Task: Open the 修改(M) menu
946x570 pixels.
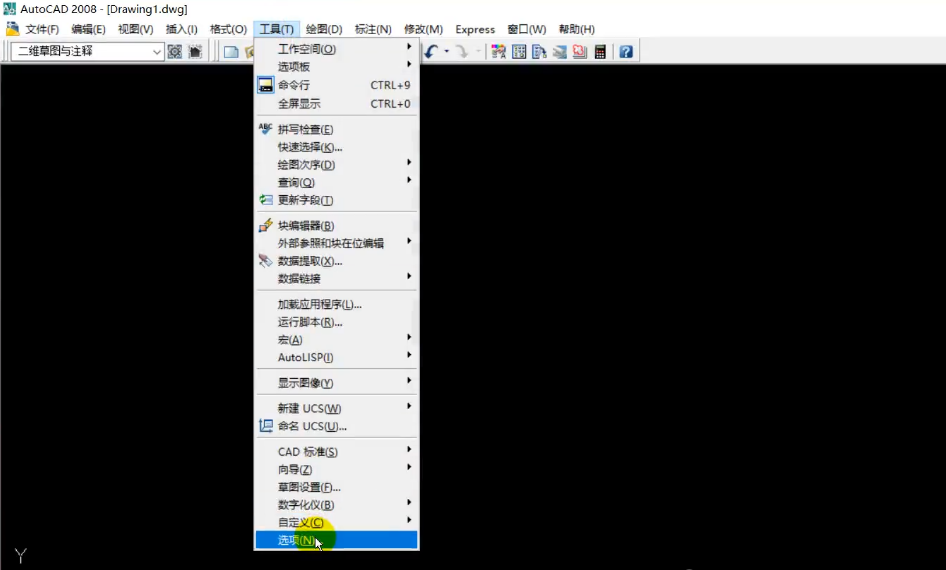Action: coord(424,29)
